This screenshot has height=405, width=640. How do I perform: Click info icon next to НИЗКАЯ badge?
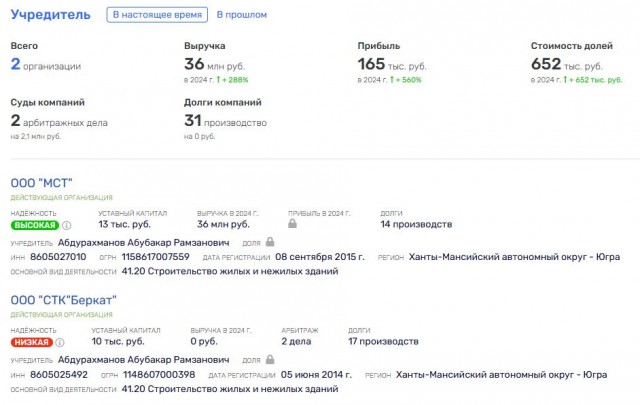click(60, 342)
